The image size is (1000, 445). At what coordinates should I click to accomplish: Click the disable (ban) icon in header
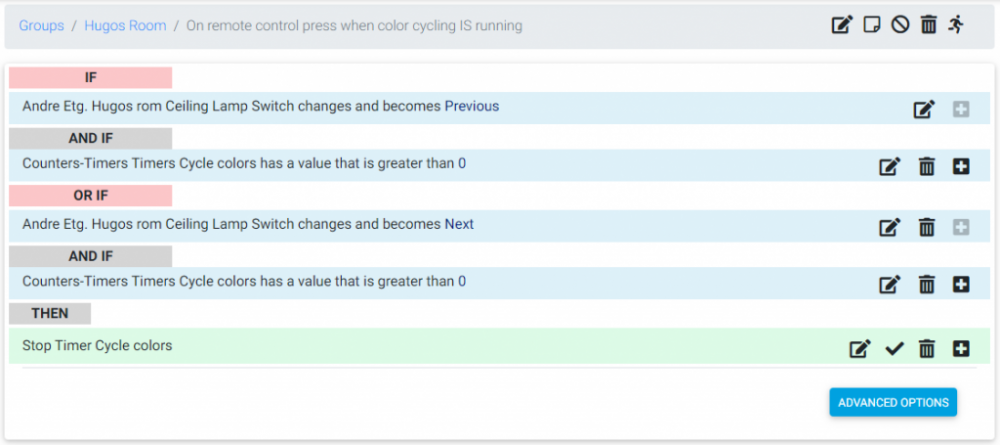coord(900,25)
